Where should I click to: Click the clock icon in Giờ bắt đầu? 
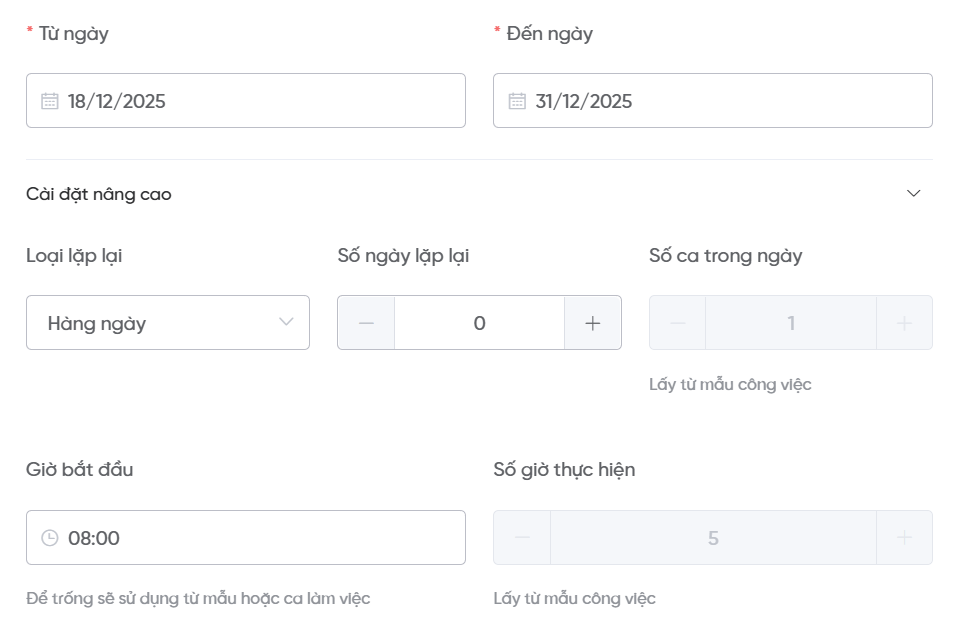coord(50,538)
